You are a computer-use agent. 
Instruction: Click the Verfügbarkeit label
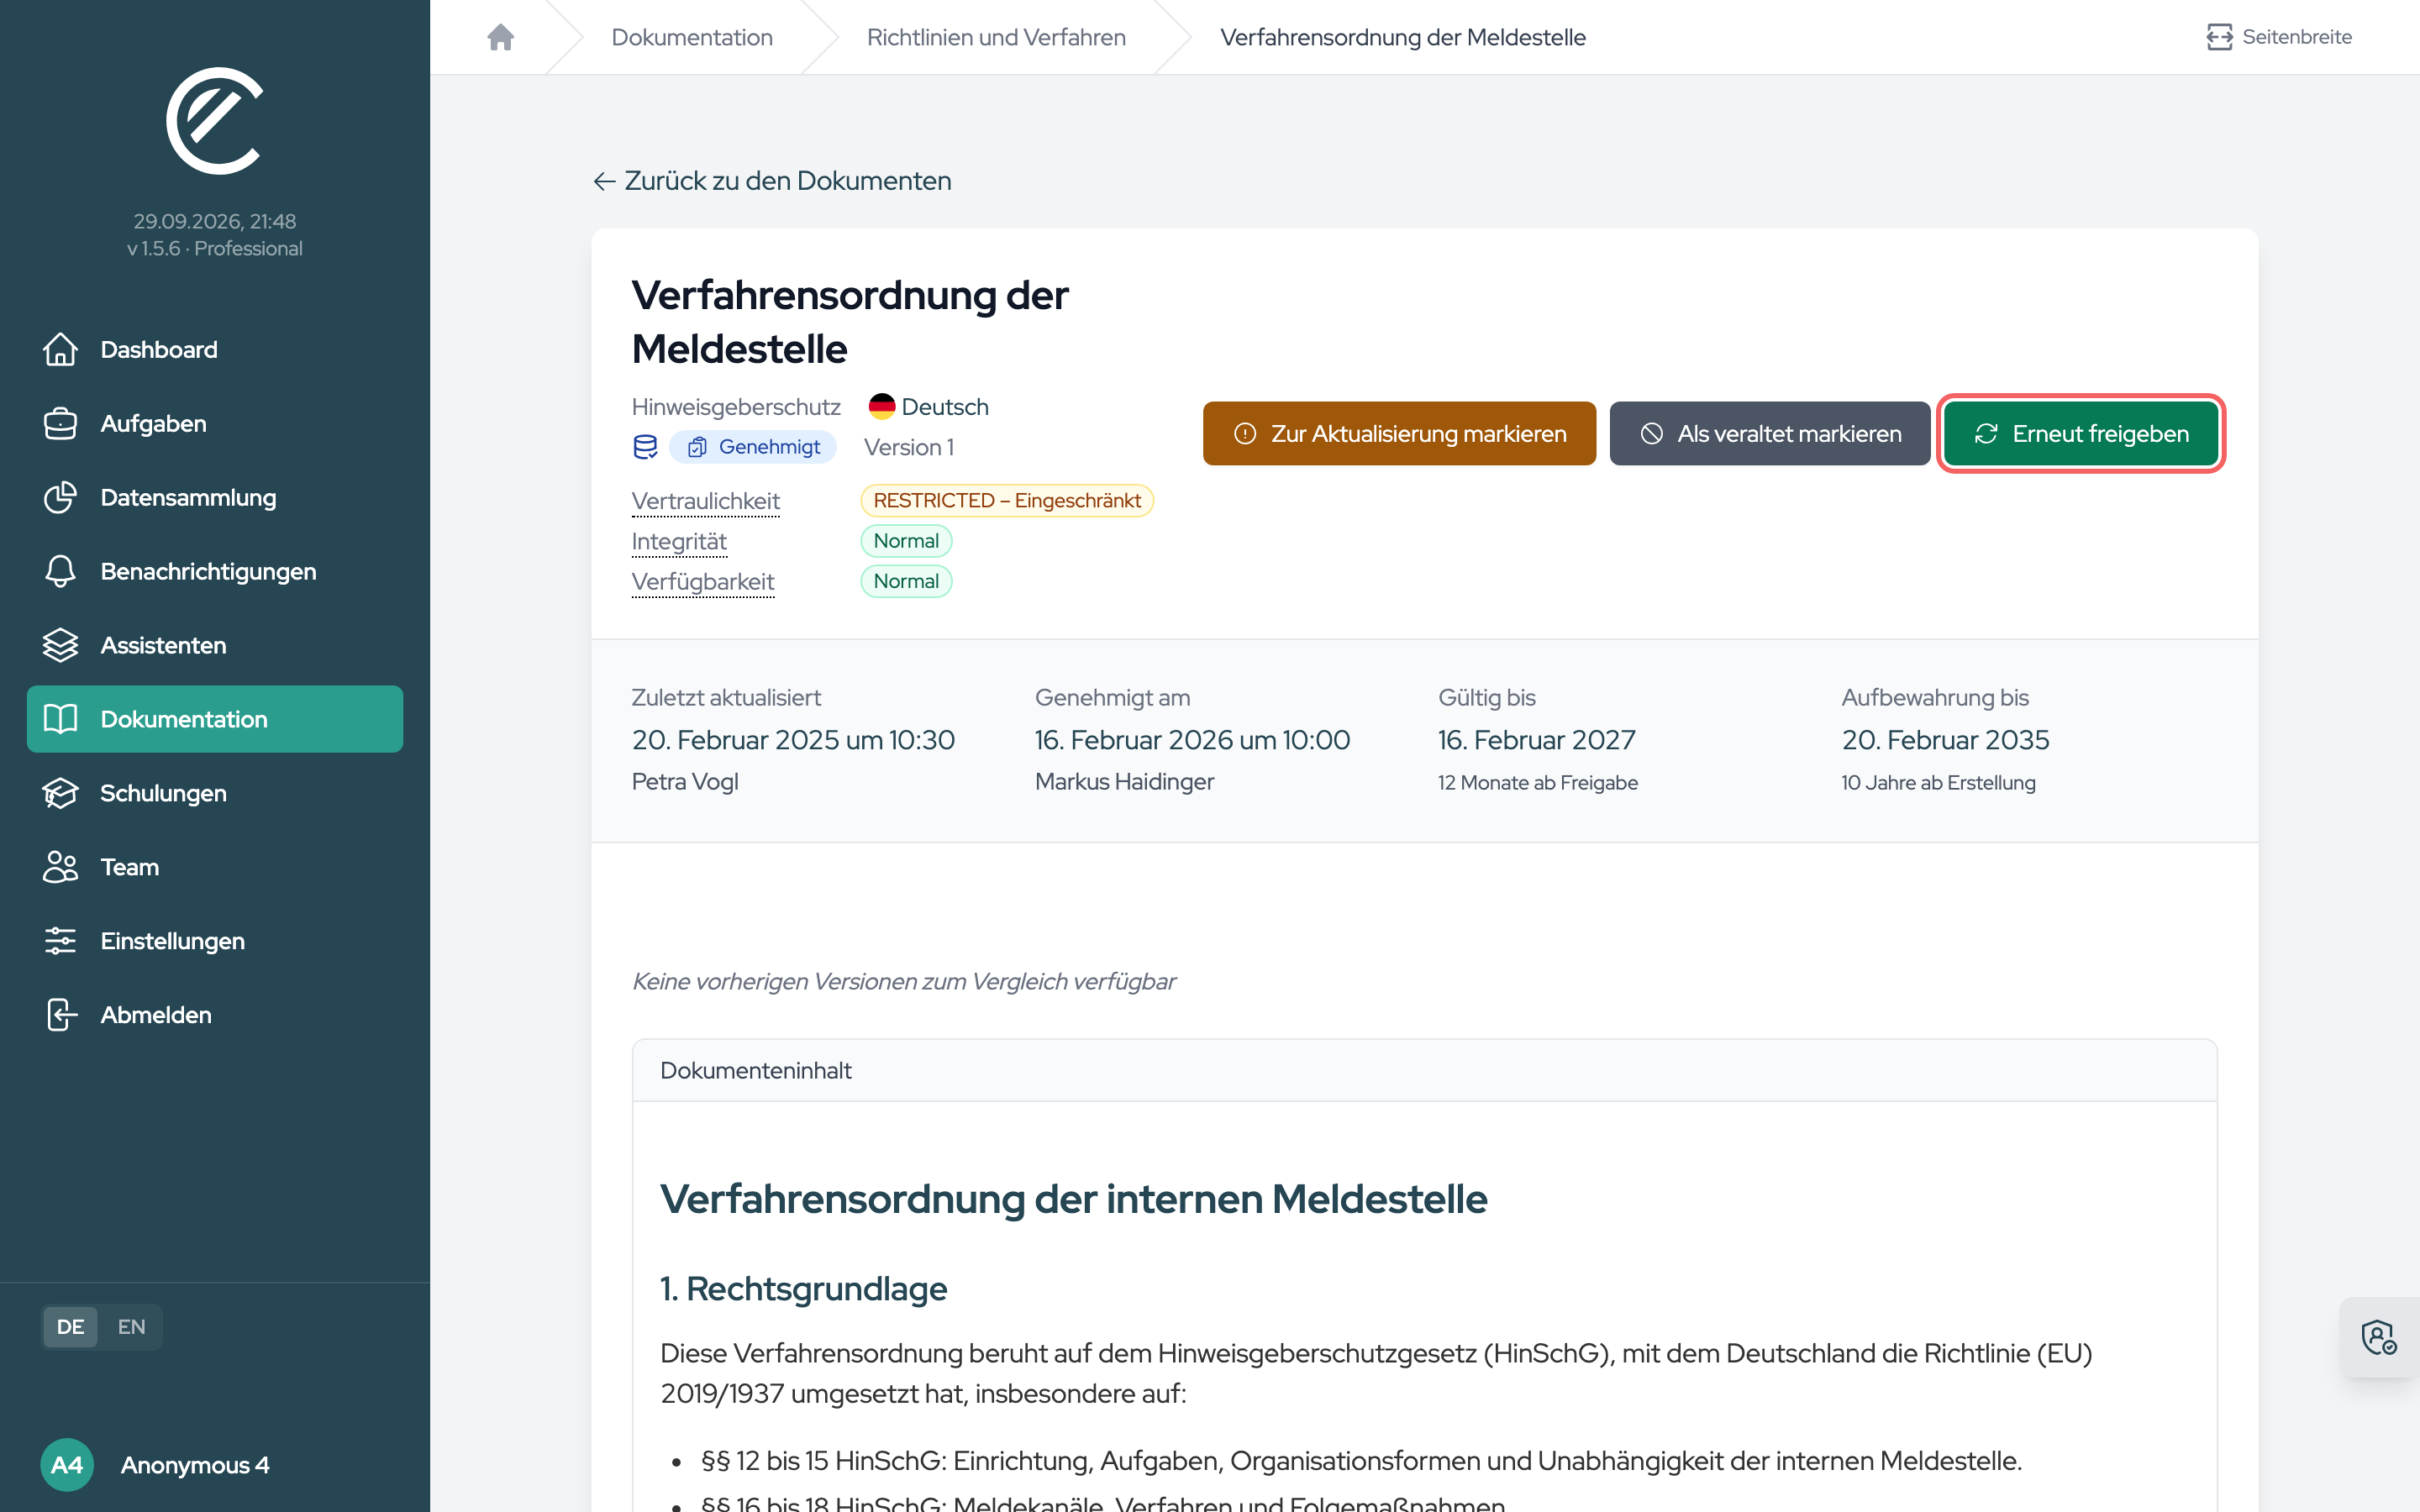(x=703, y=581)
